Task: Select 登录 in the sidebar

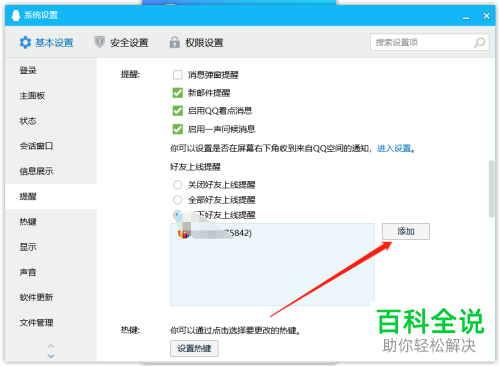Action: (51, 70)
